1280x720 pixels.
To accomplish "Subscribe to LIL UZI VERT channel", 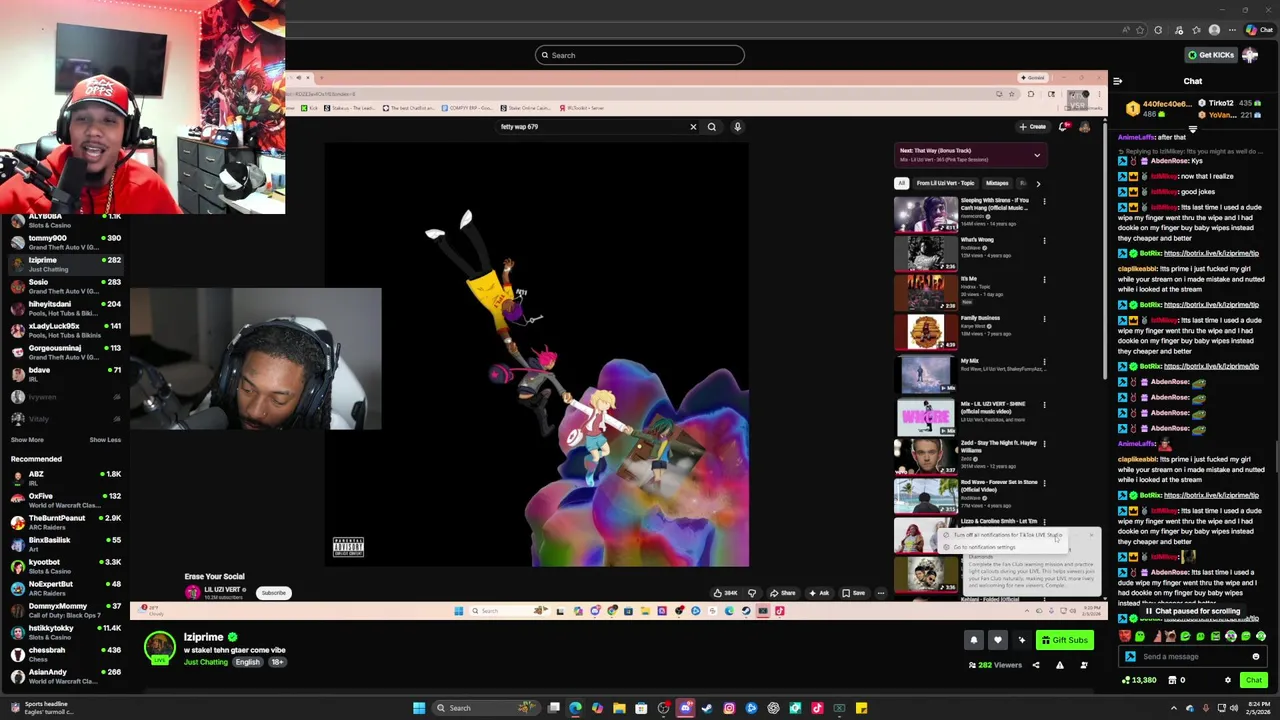I will [273, 593].
